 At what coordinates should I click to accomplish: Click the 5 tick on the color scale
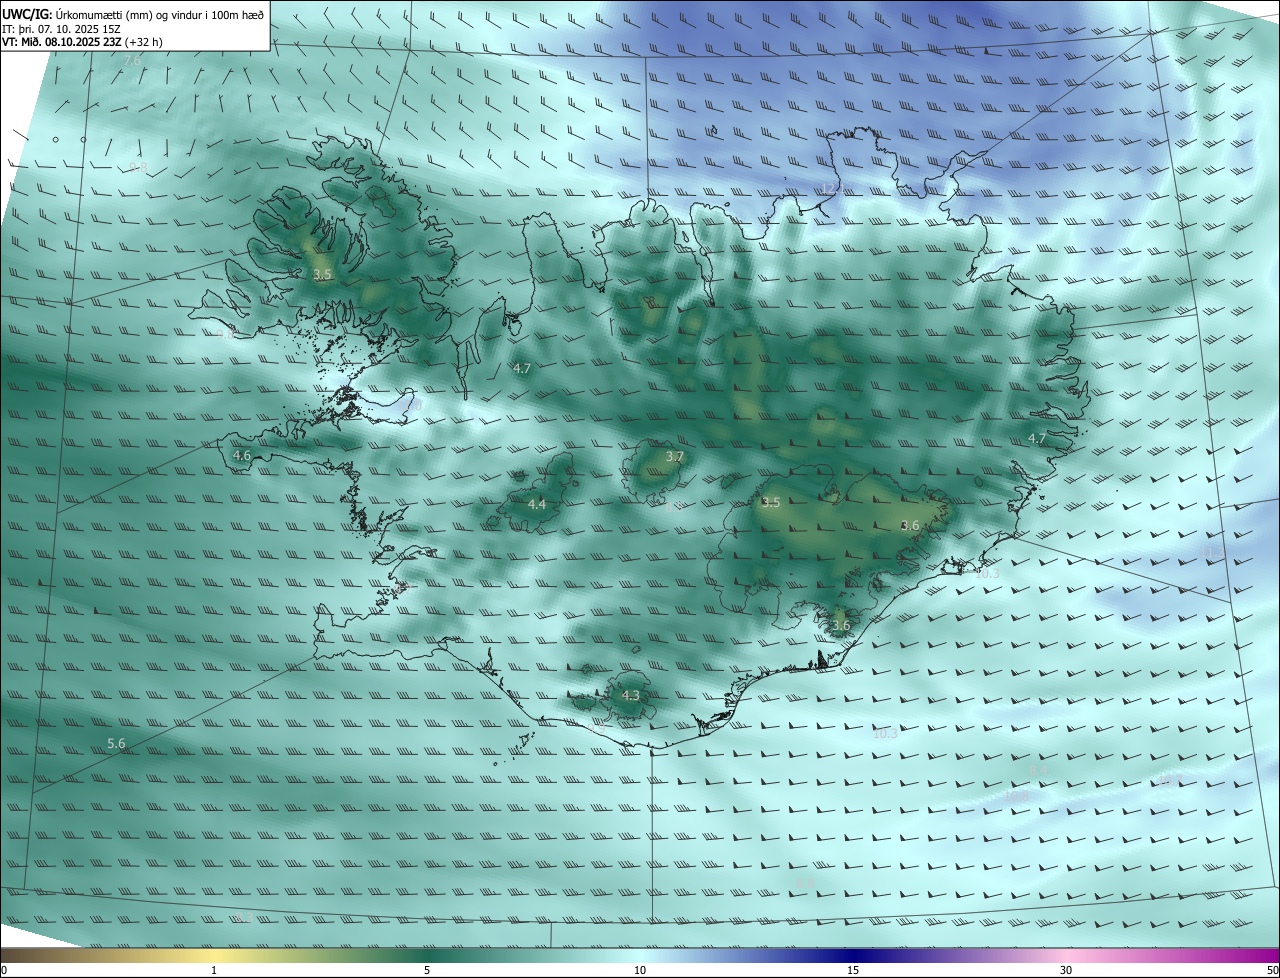click(427, 970)
